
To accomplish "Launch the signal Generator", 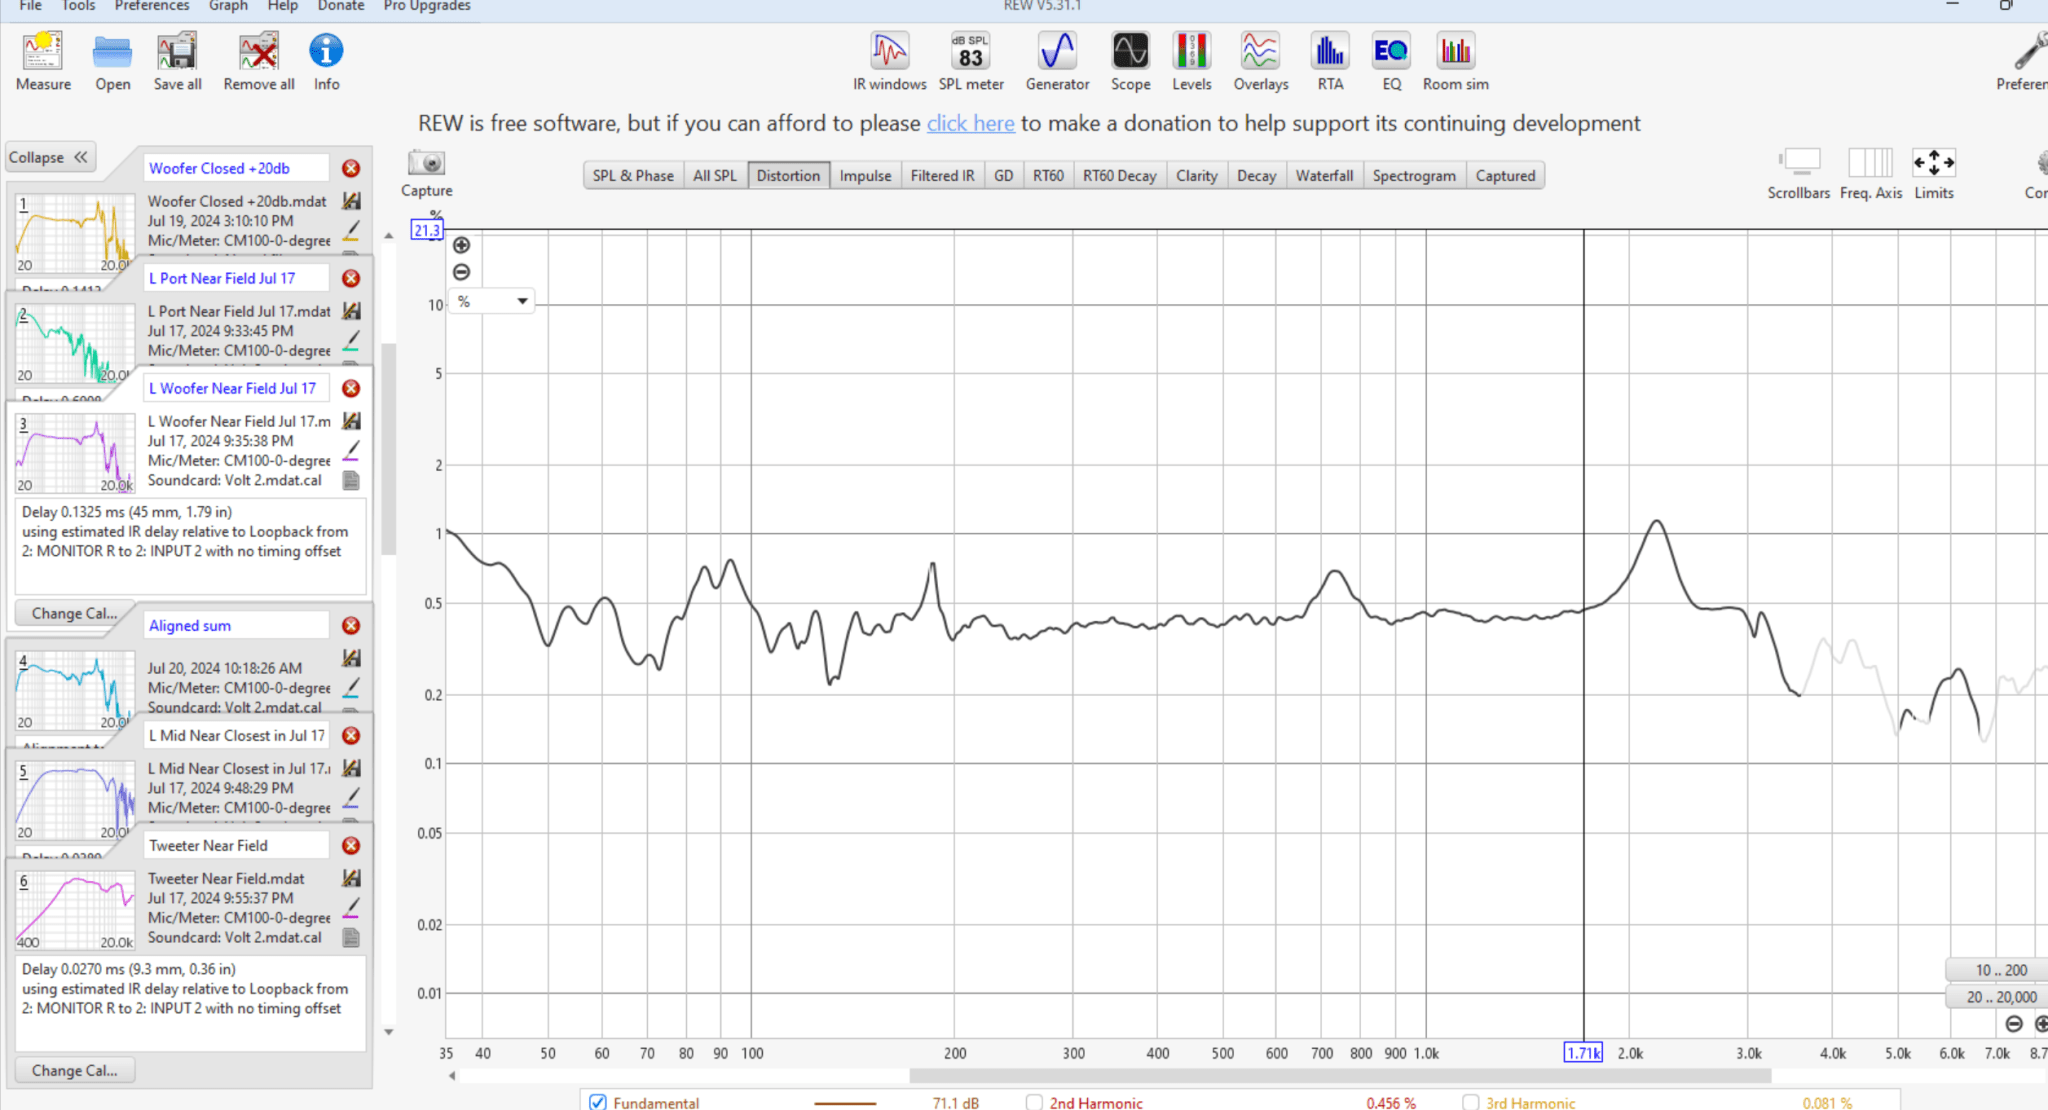I will 1057,61.
